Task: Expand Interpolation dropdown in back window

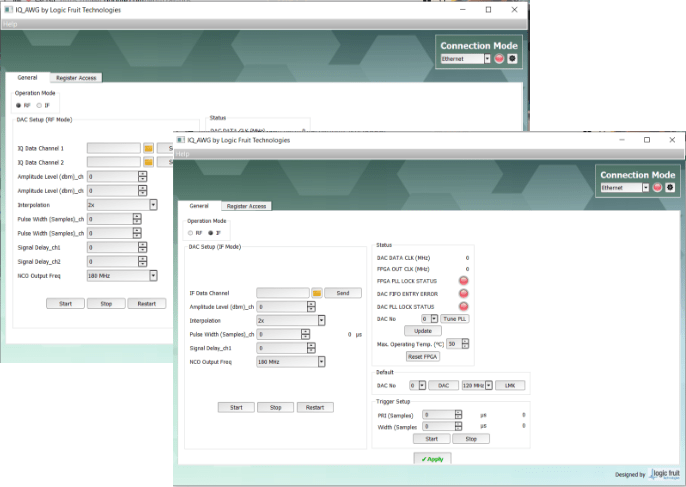Action: coord(153,205)
